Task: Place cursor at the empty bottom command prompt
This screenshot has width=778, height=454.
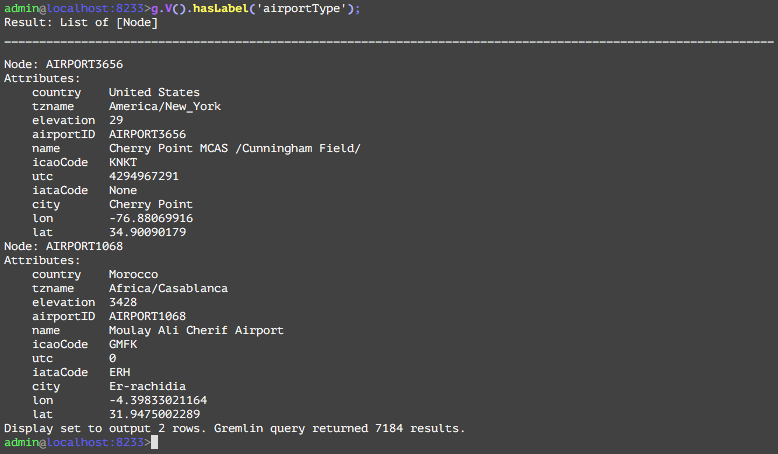Action: pos(160,441)
